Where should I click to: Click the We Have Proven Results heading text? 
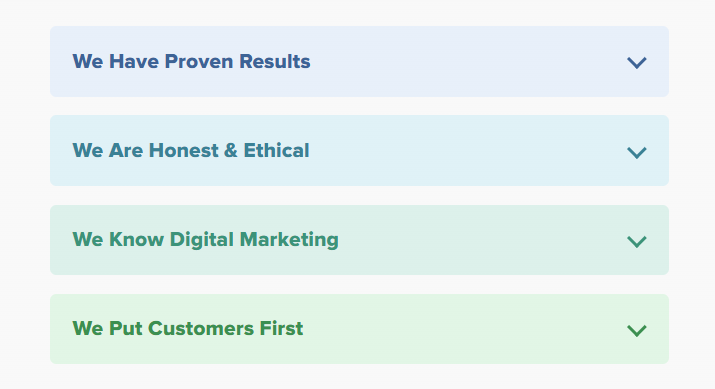coord(192,61)
